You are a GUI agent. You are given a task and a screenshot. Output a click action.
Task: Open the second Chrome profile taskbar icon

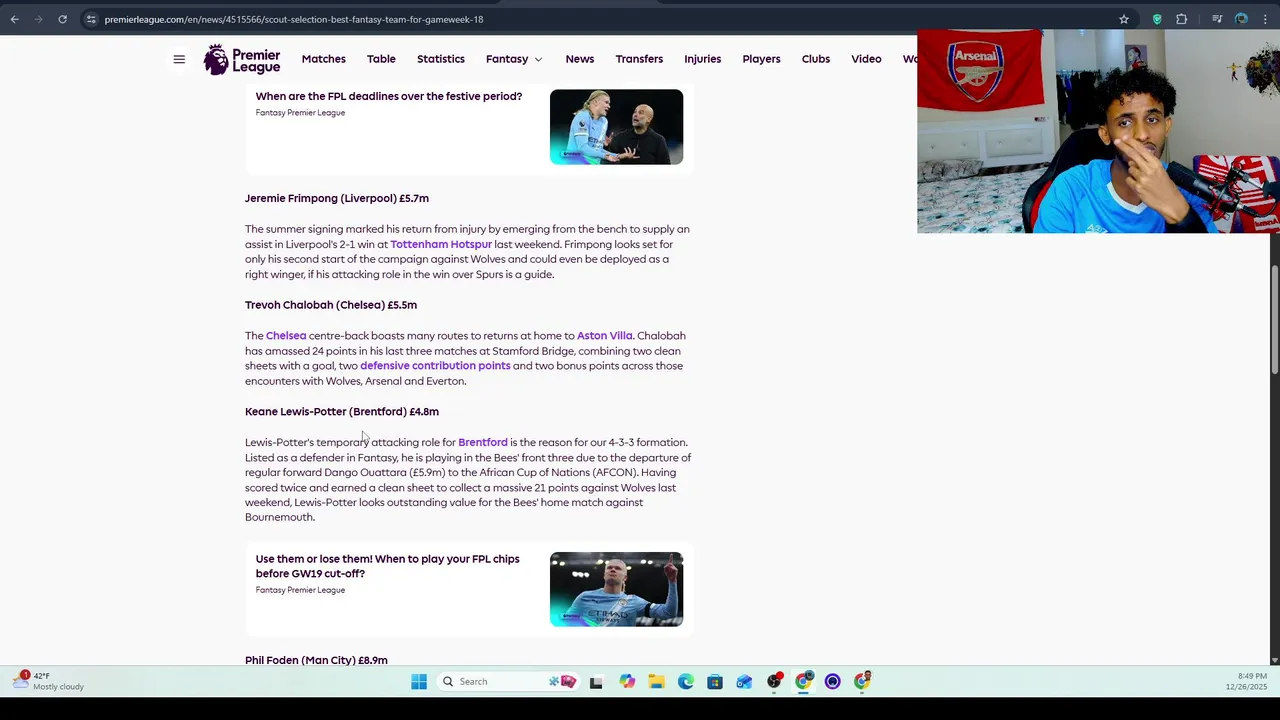pos(862,682)
